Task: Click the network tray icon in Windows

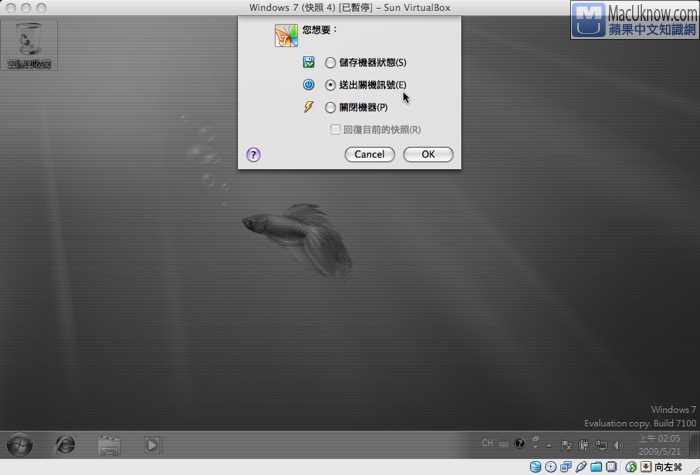Action: (601, 445)
